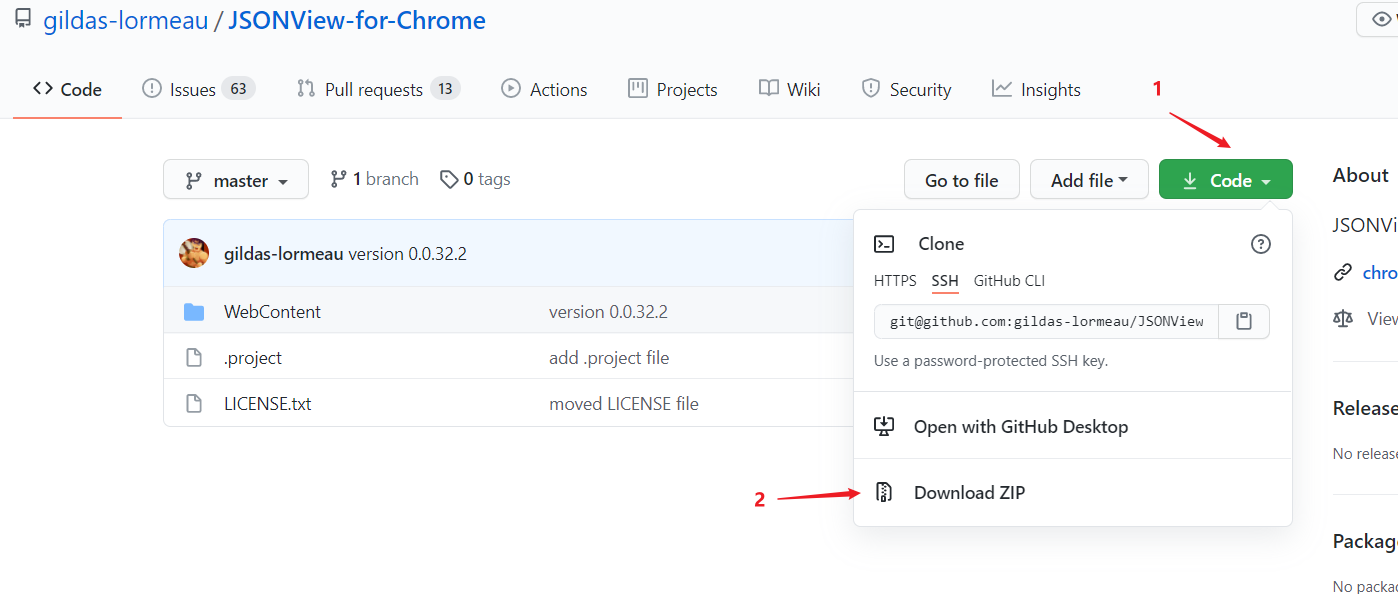The height and width of the screenshot is (594, 1398).
Task: Click the pull requests count badge 13
Action: point(445,89)
